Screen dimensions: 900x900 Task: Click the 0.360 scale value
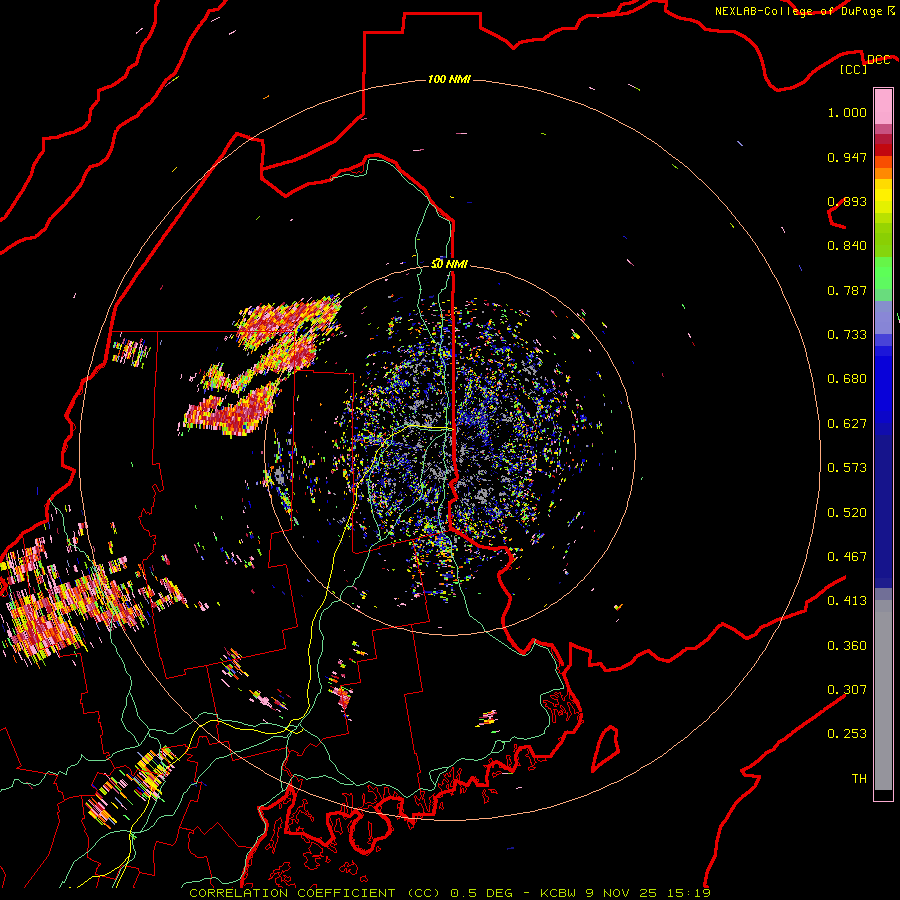(x=847, y=646)
